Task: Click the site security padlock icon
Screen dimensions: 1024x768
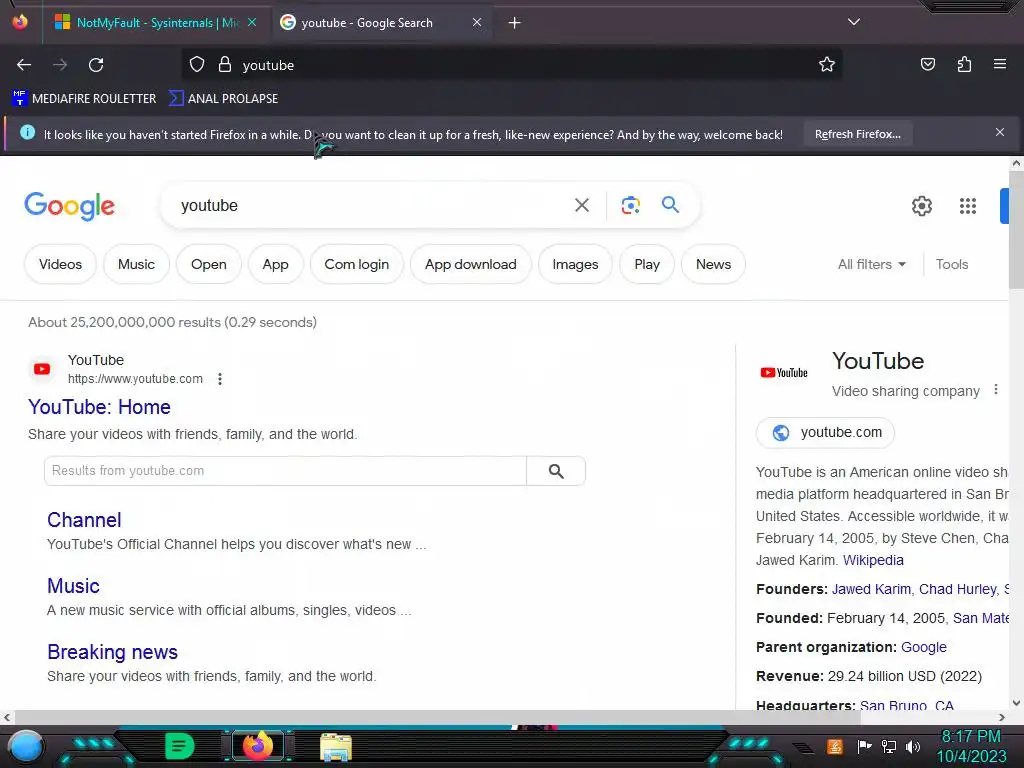Action: pos(225,65)
